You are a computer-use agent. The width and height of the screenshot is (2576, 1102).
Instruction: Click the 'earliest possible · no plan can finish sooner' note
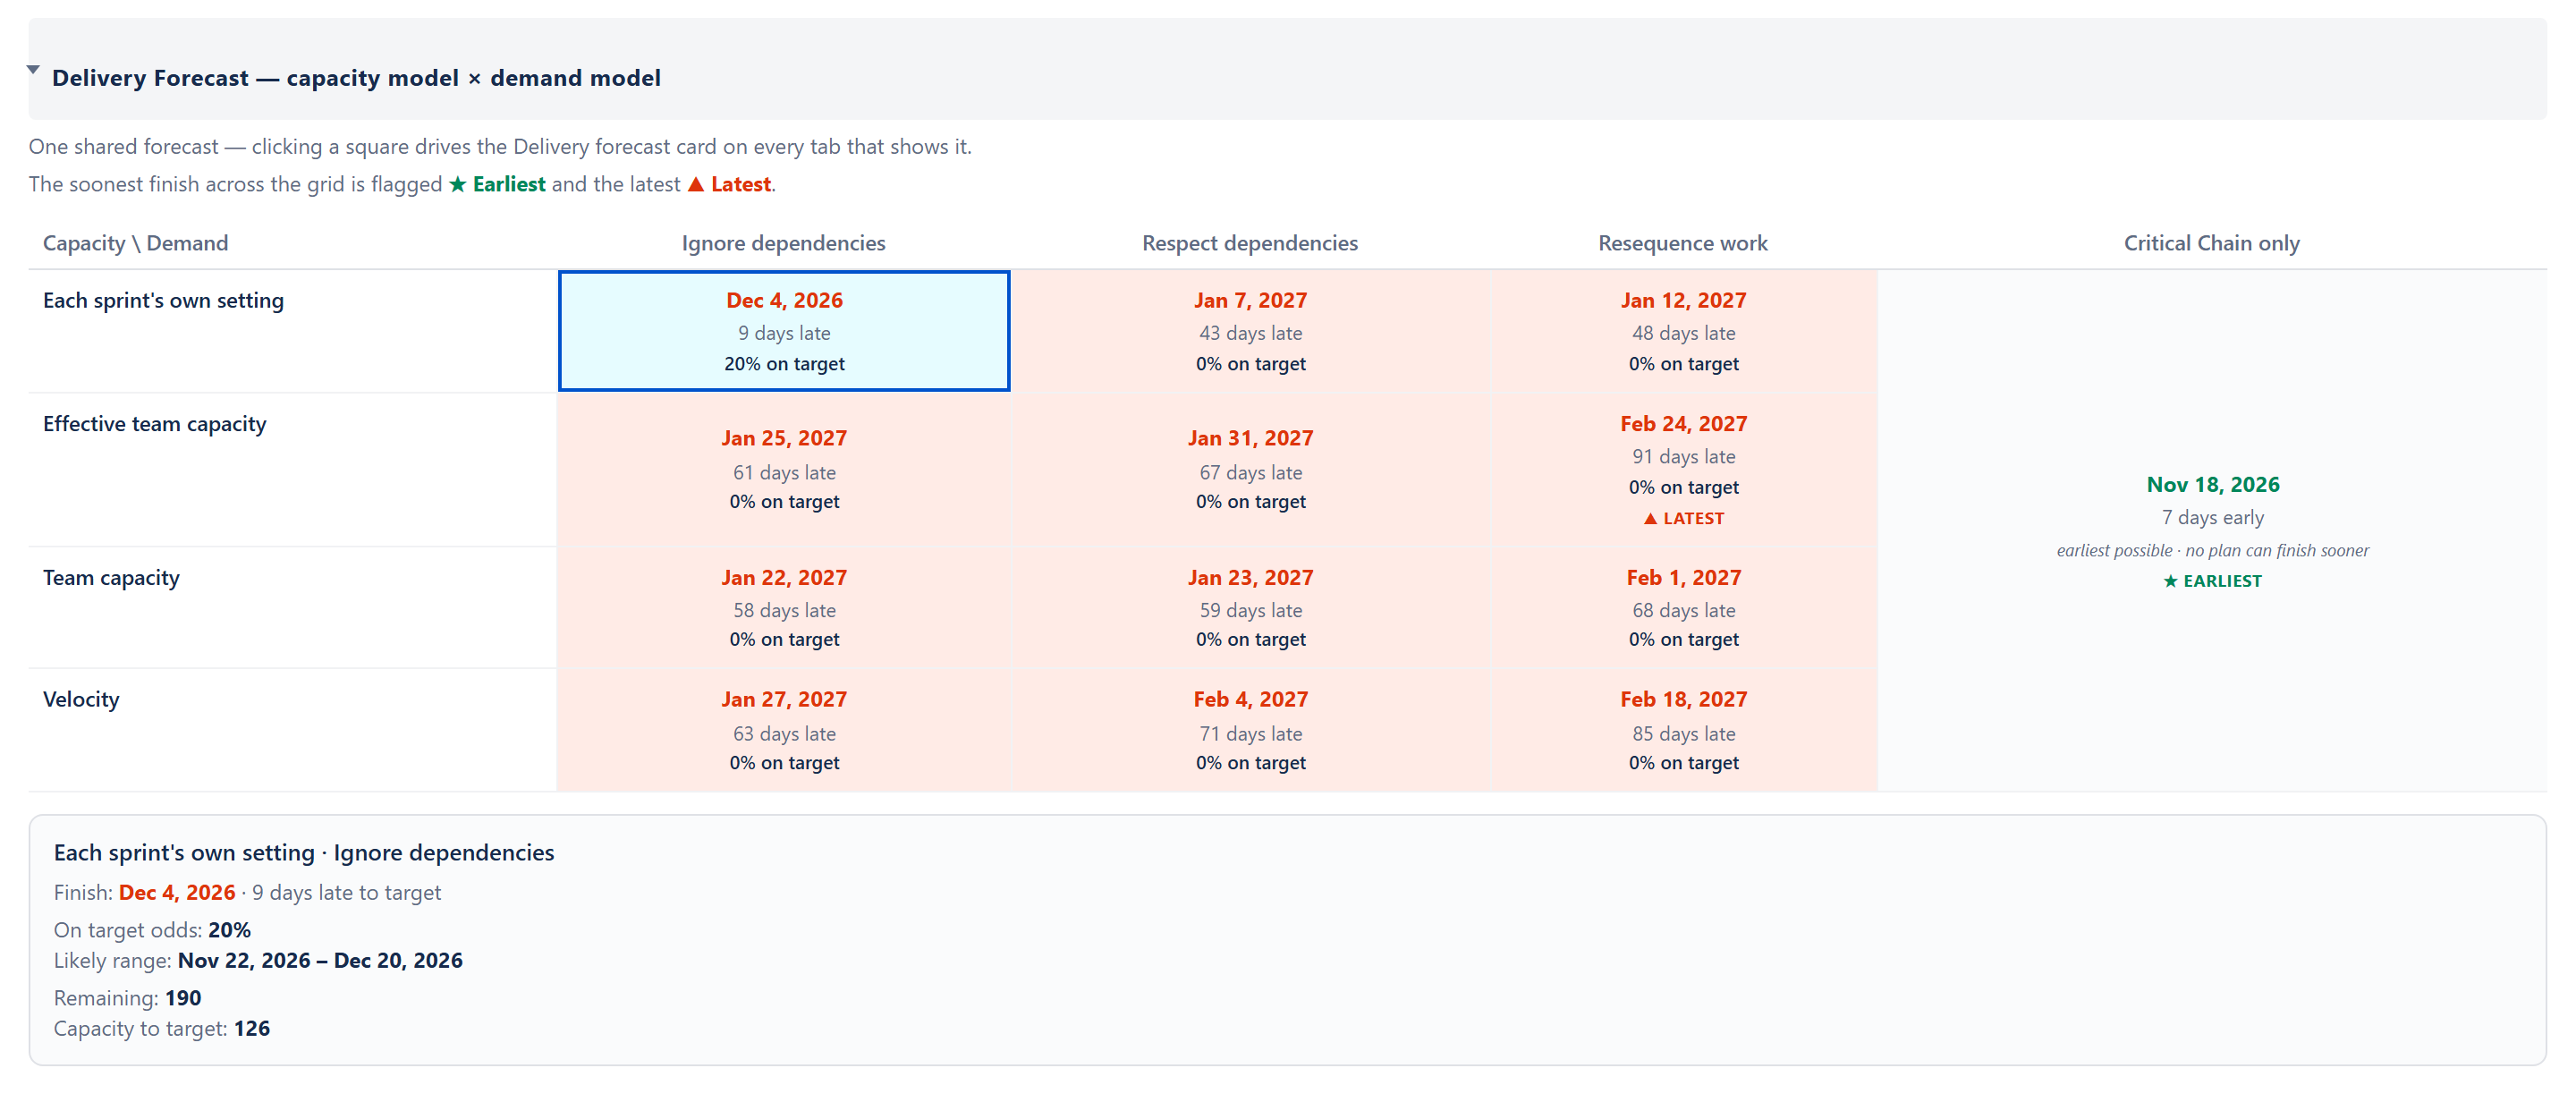(x=2212, y=550)
